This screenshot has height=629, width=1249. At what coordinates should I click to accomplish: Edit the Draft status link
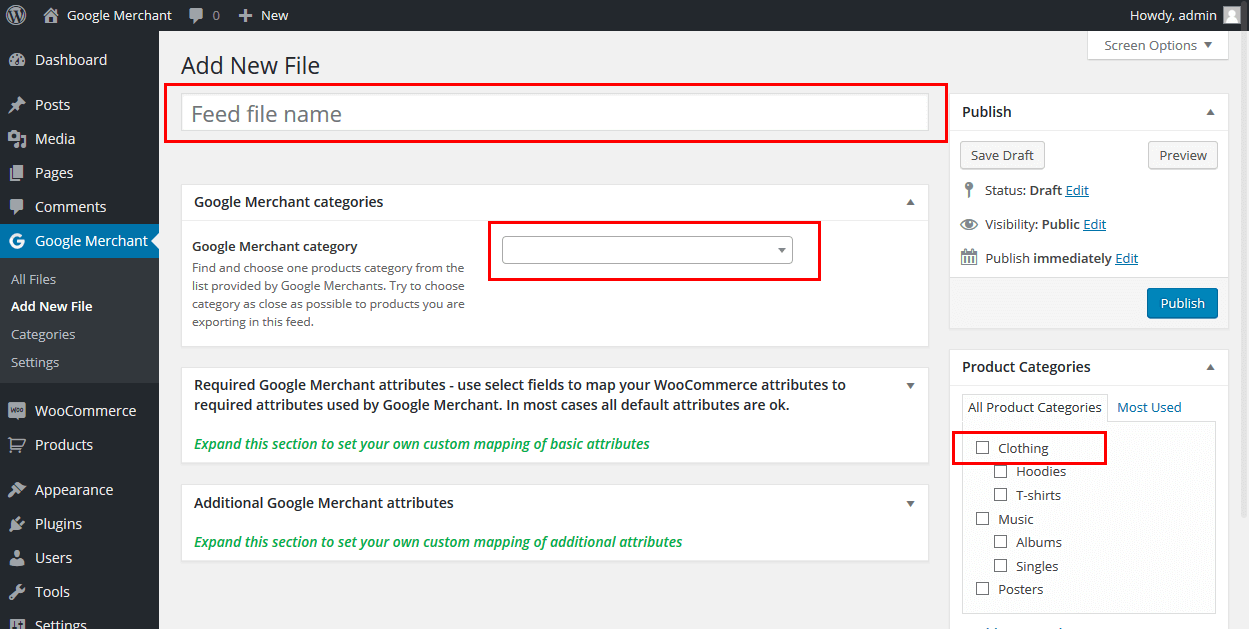(x=1077, y=190)
